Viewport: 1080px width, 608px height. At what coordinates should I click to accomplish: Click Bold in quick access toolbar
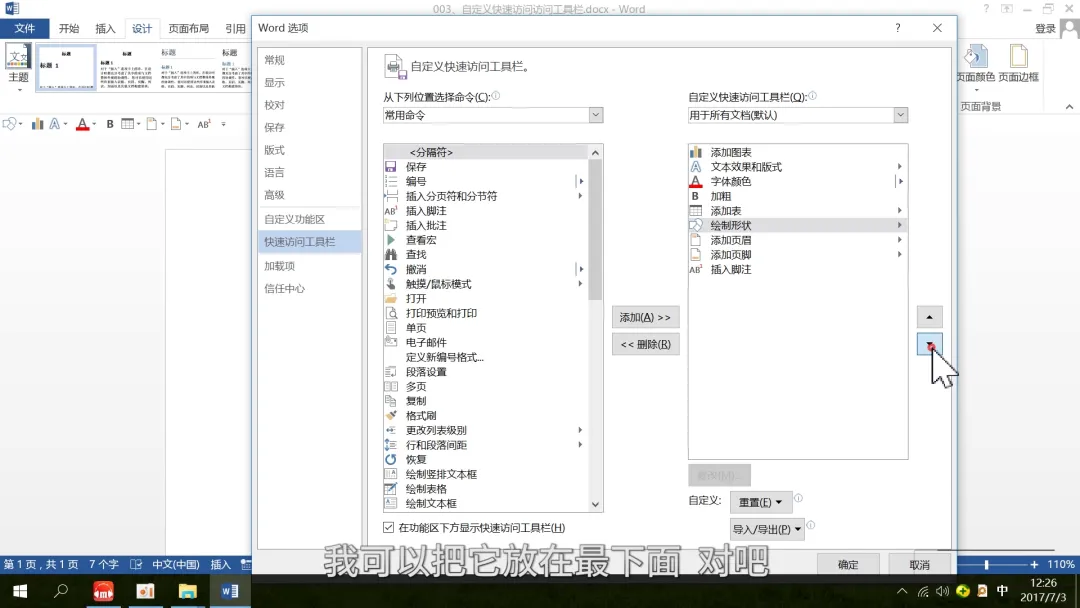(x=110, y=124)
